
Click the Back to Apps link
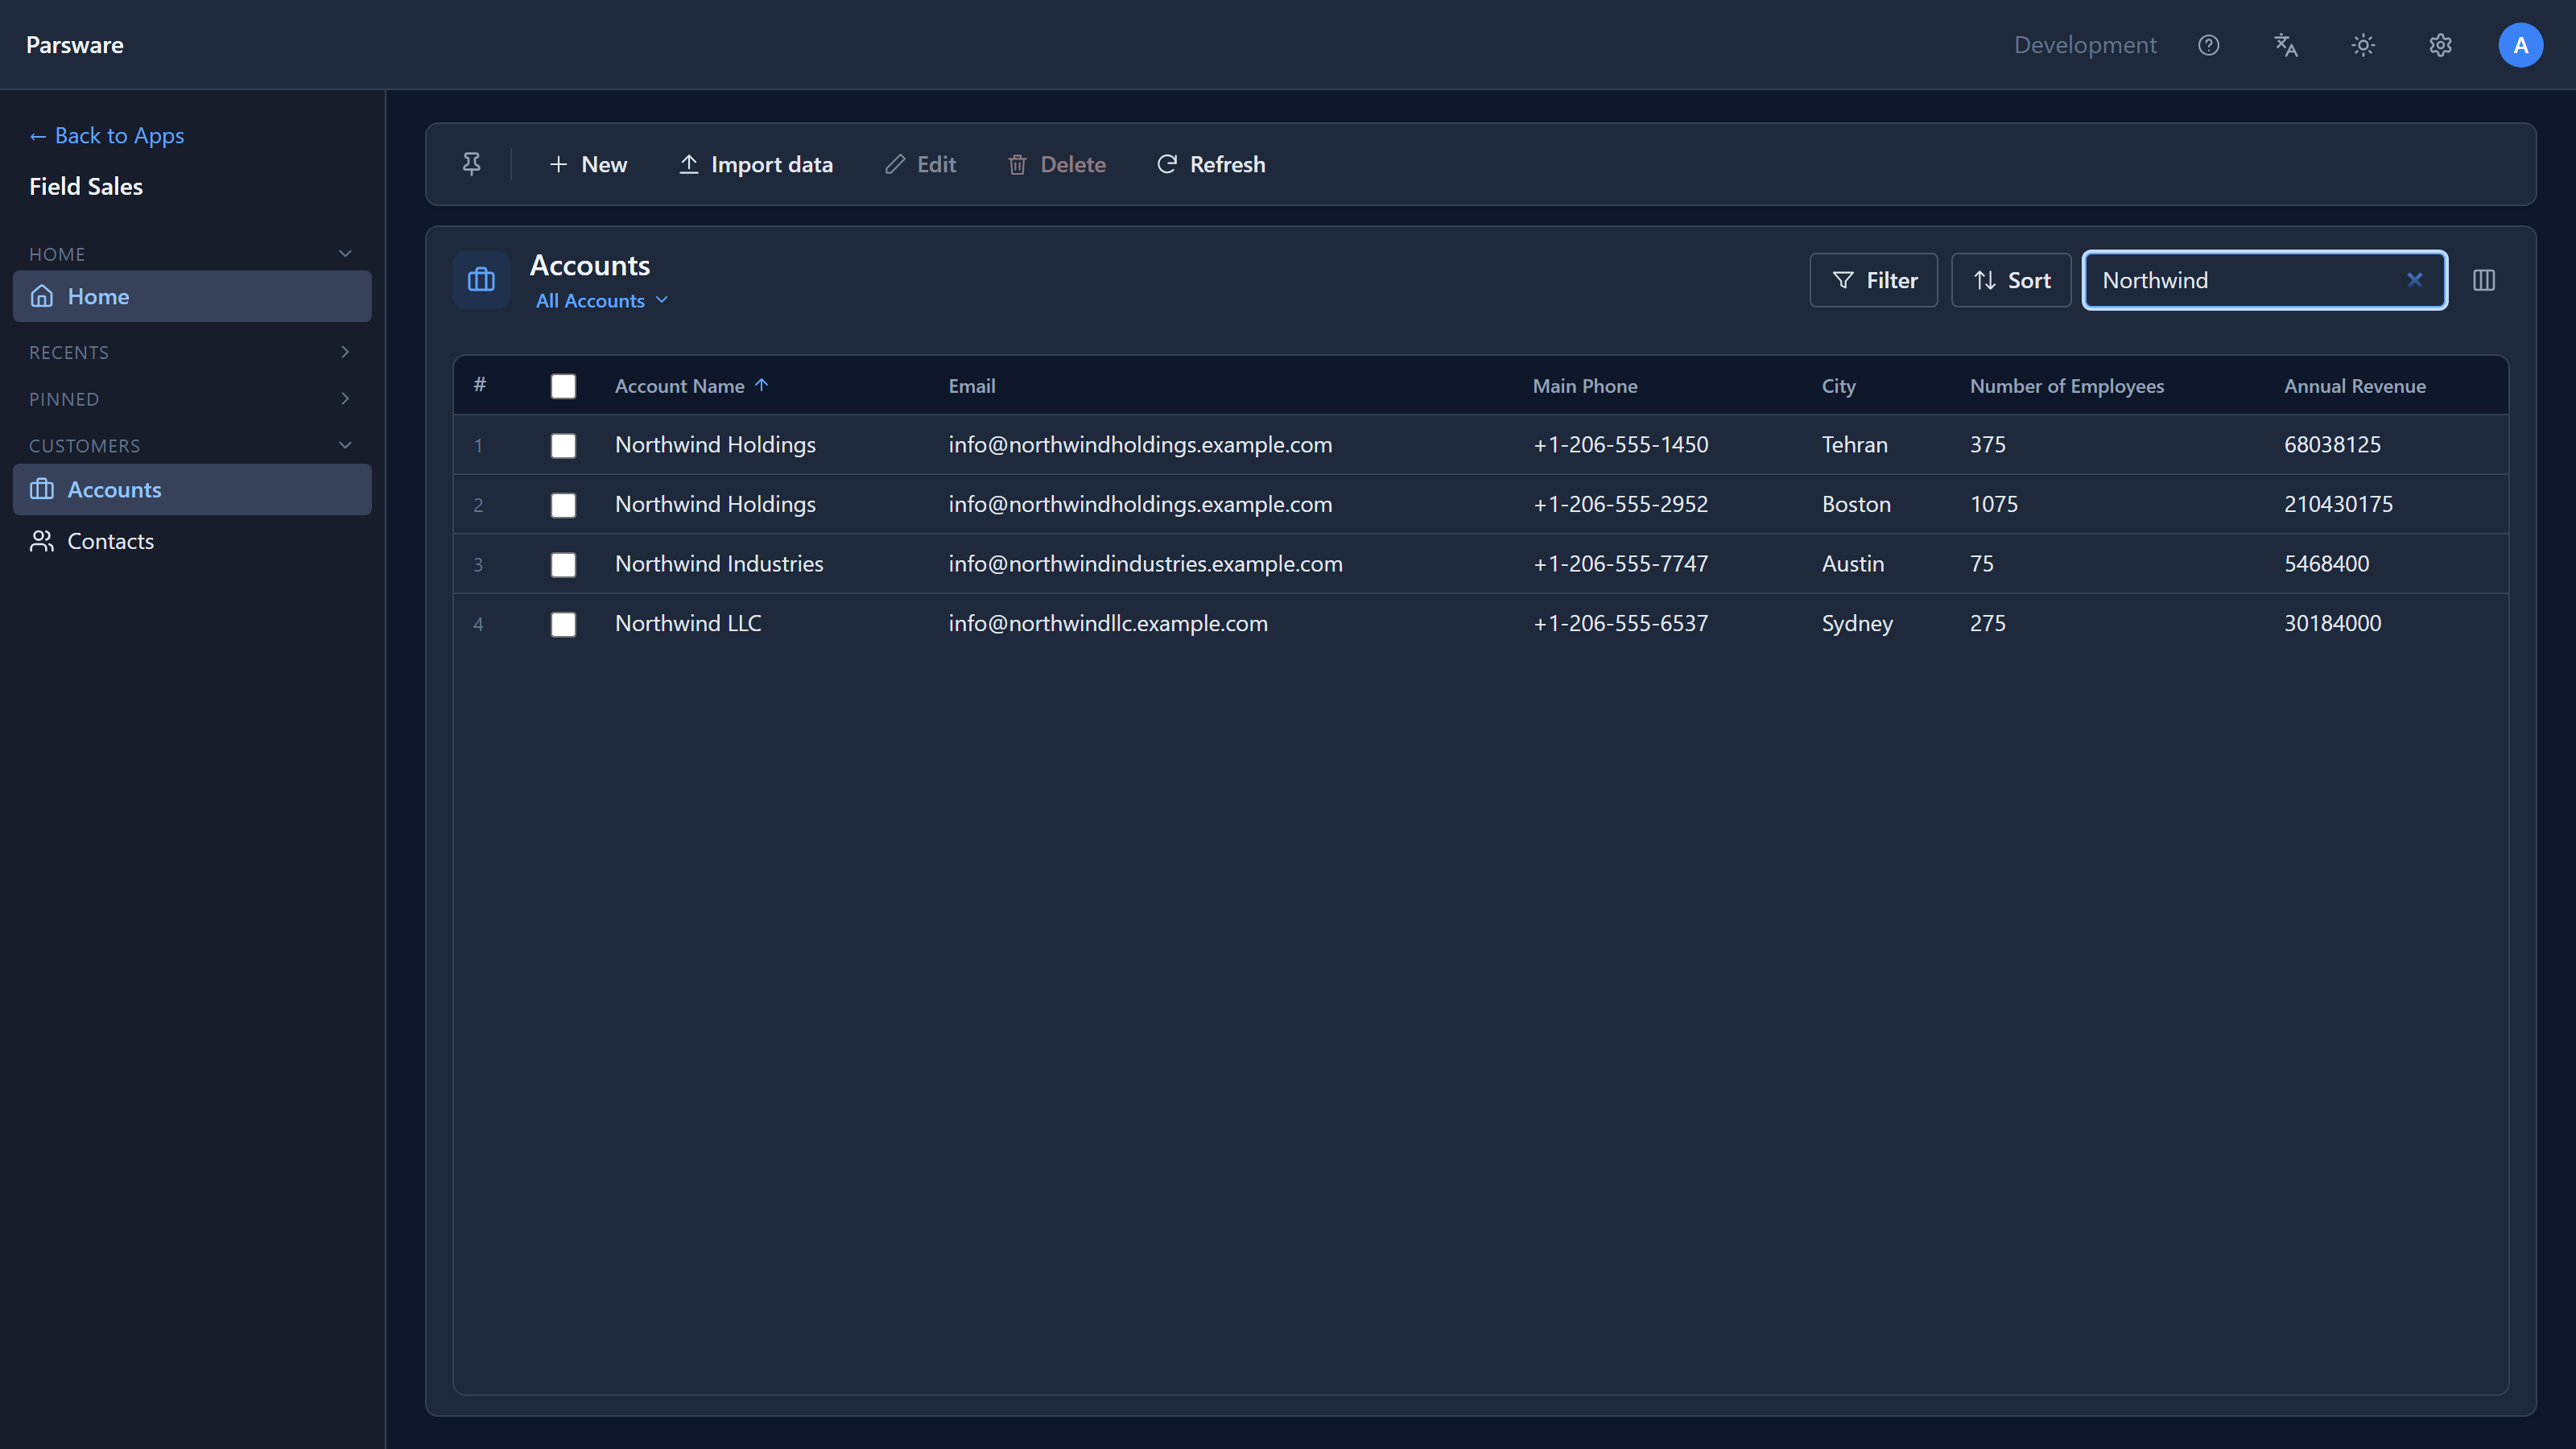(x=106, y=135)
